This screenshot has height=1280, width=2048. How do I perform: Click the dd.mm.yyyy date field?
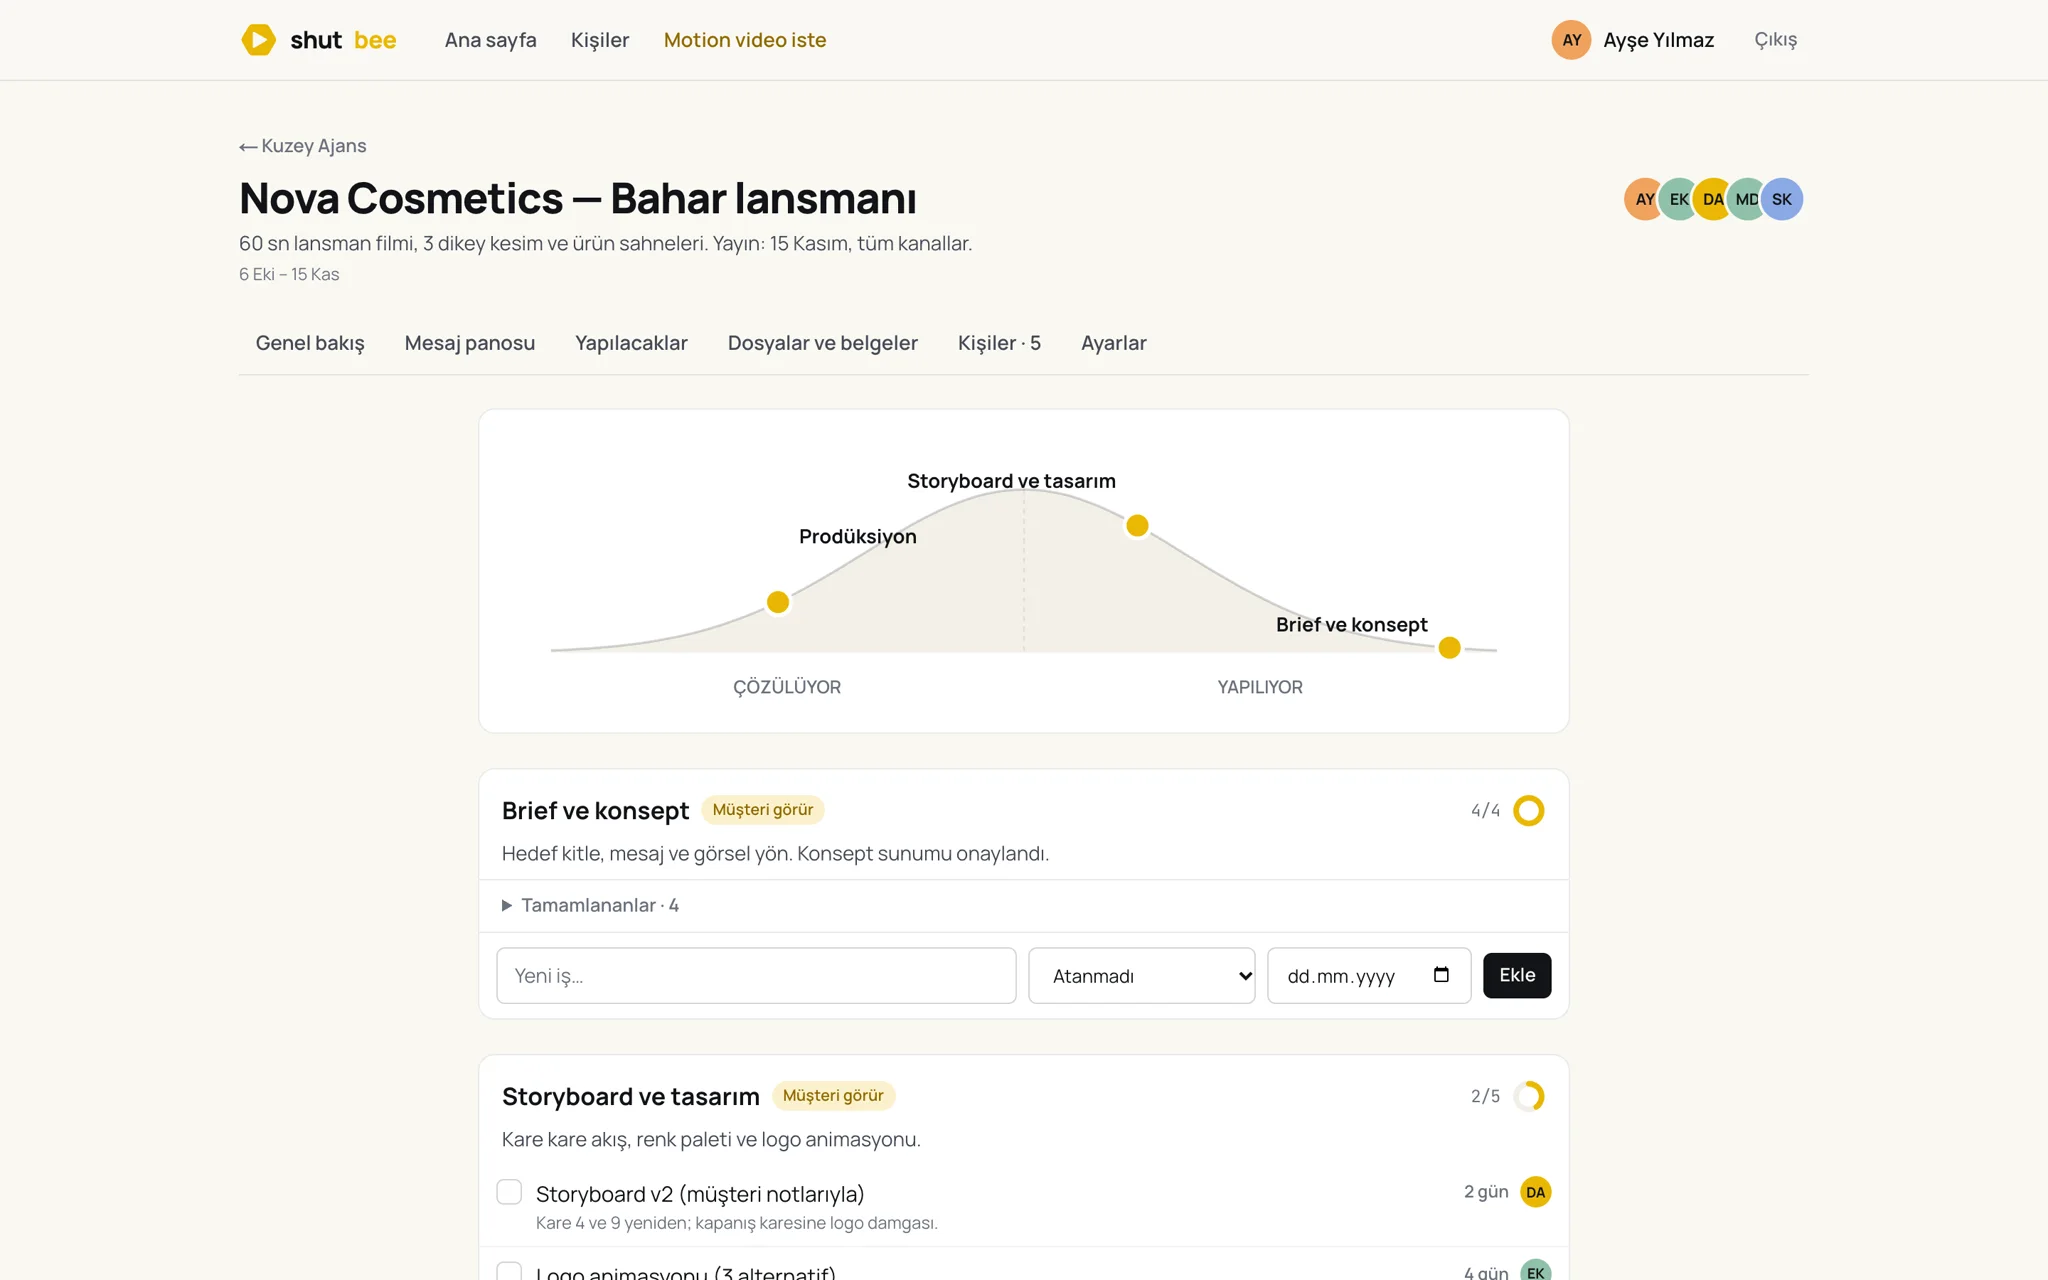pos(1369,976)
